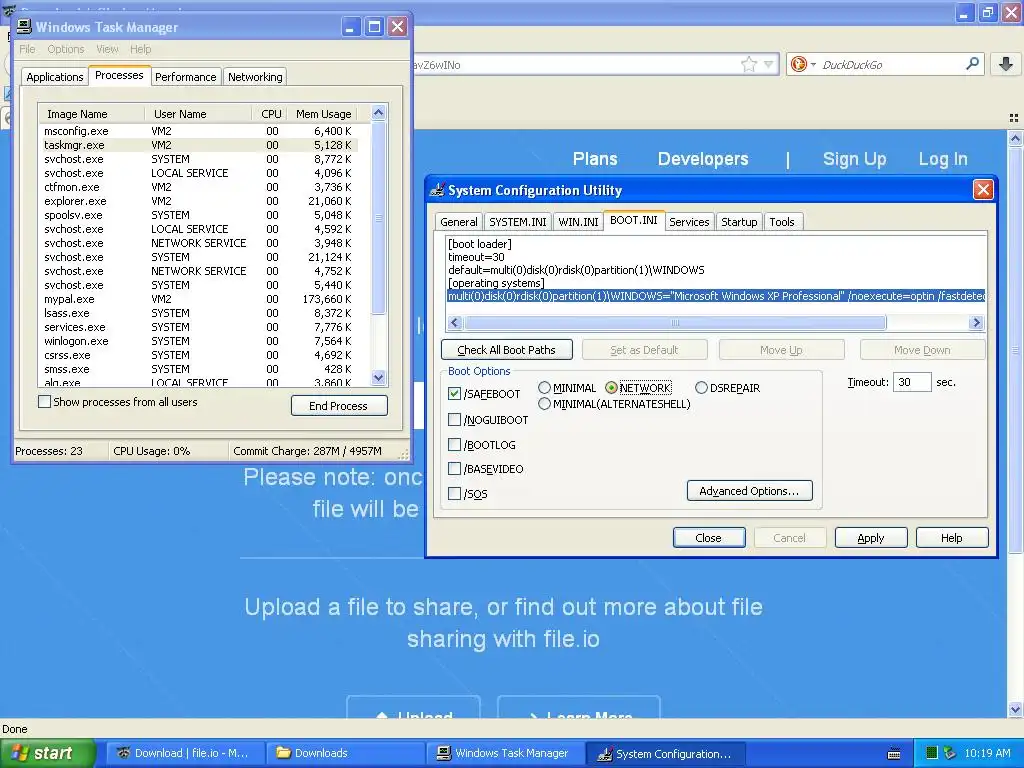Image resolution: width=1024 pixels, height=768 pixels.
Task: Click System Configuration Utility title icon
Action: (438, 190)
